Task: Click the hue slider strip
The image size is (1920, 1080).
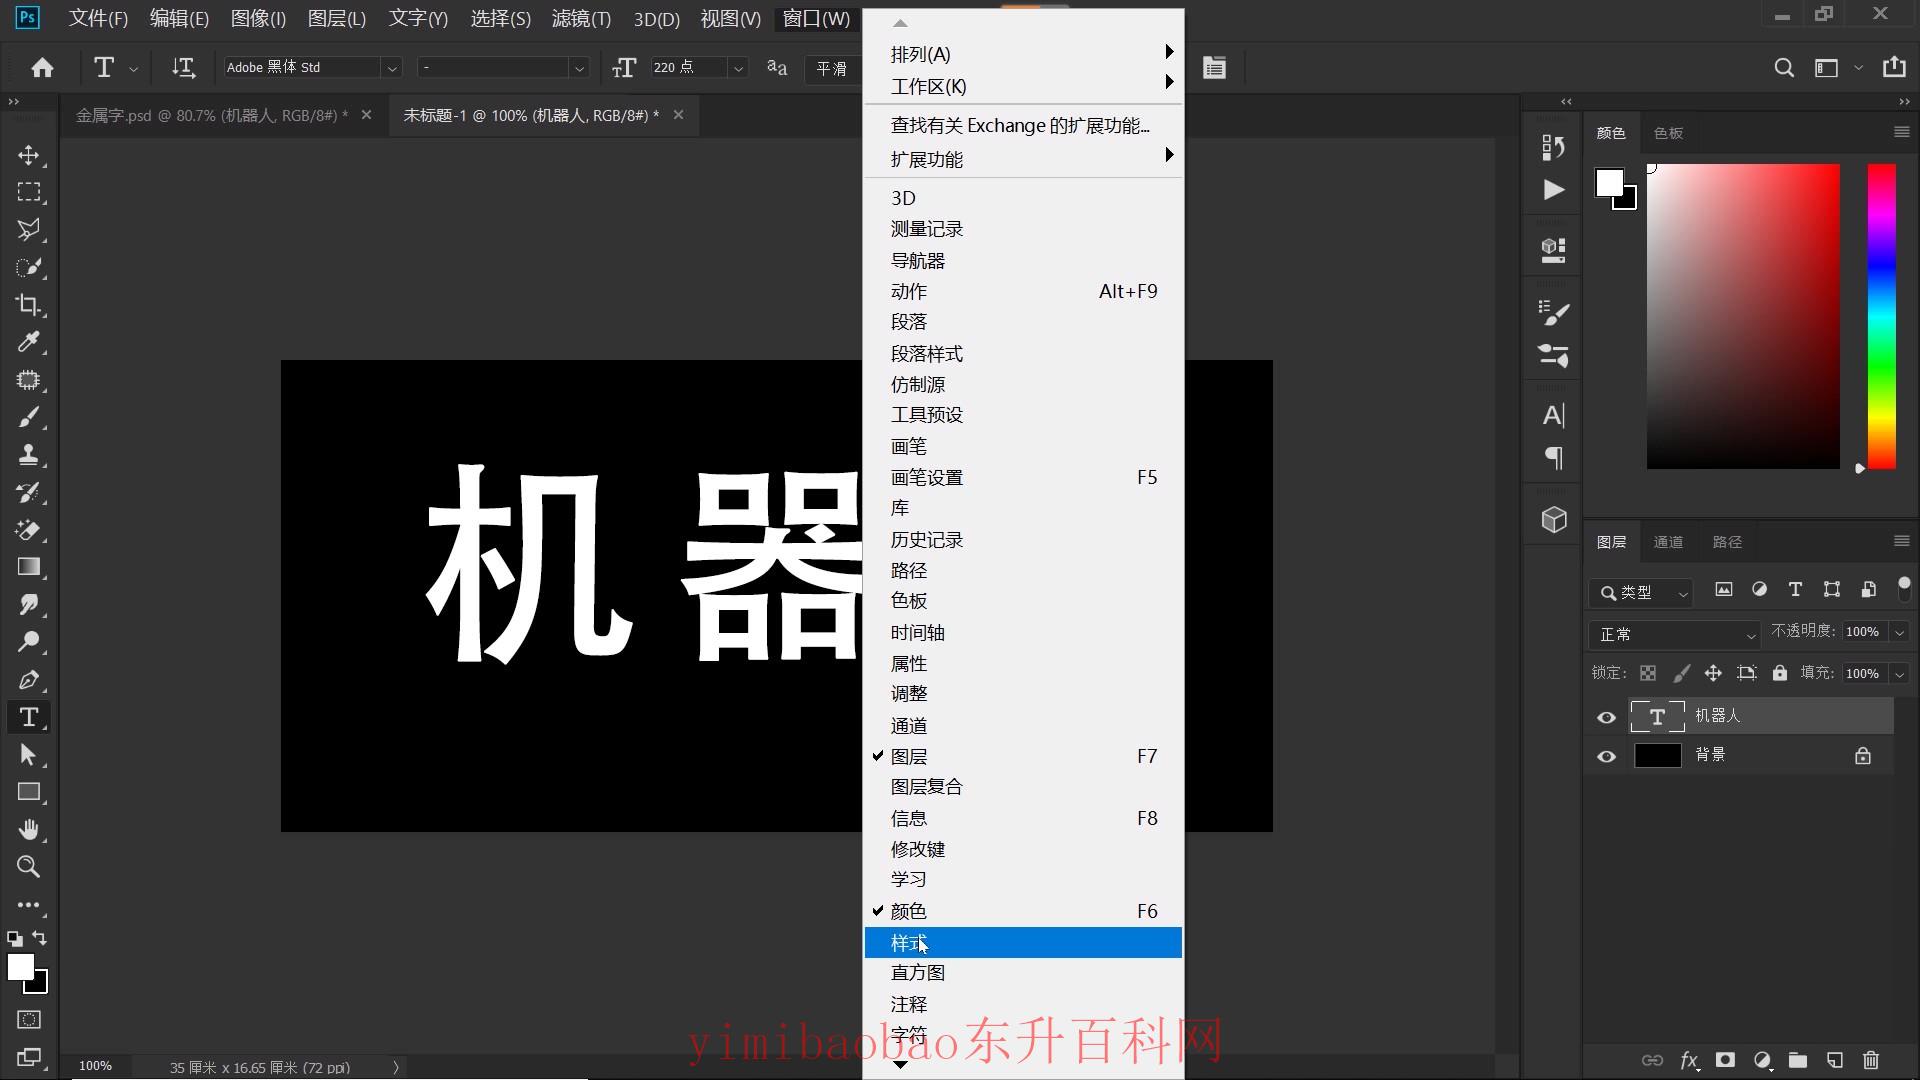Action: click(x=1881, y=316)
